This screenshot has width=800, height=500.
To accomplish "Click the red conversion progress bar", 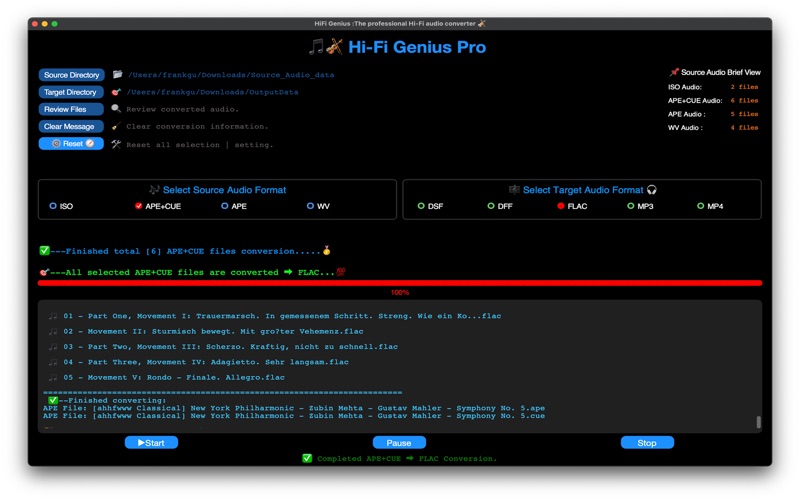I will (399, 283).
